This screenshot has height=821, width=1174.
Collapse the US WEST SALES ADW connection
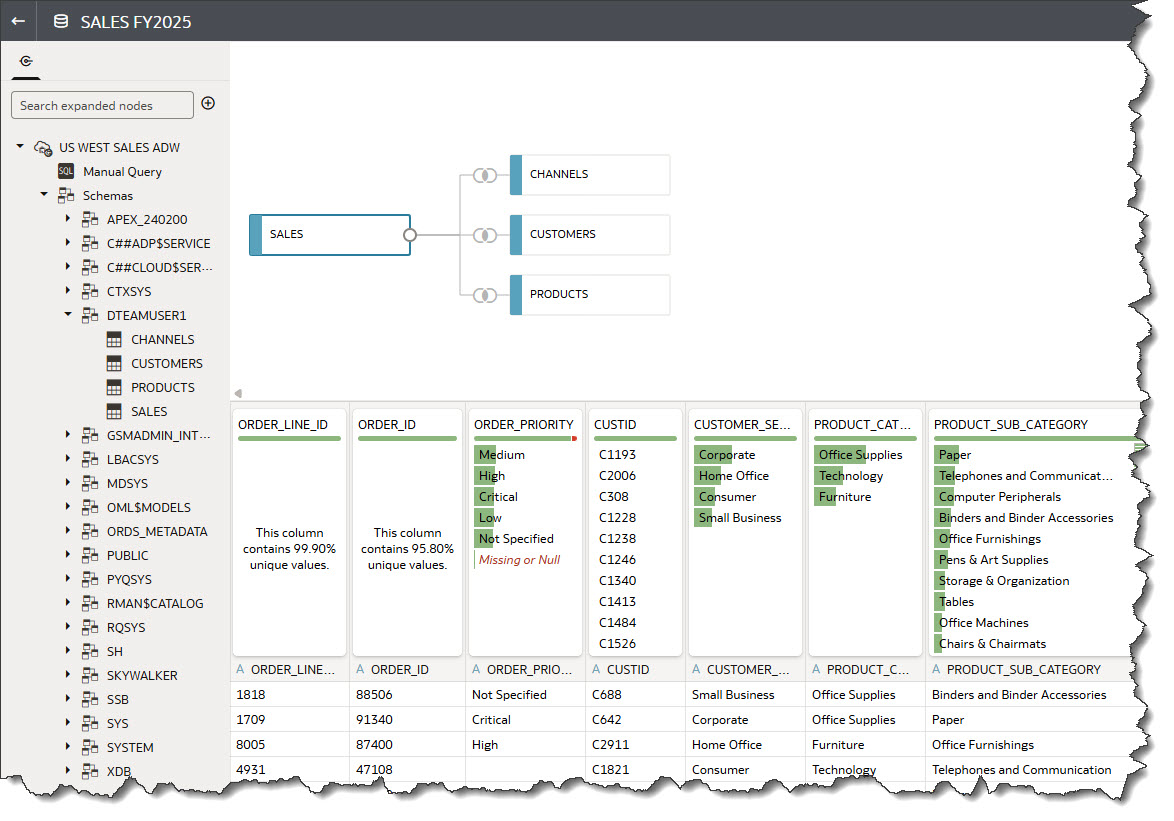point(20,146)
